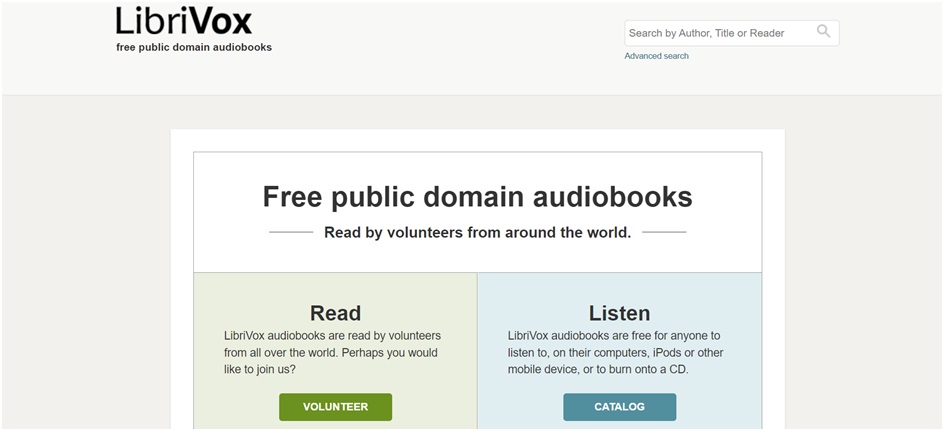Click the decorative line left of the subtitle
This screenshot has height=431, width=944.
pos(291,232)
